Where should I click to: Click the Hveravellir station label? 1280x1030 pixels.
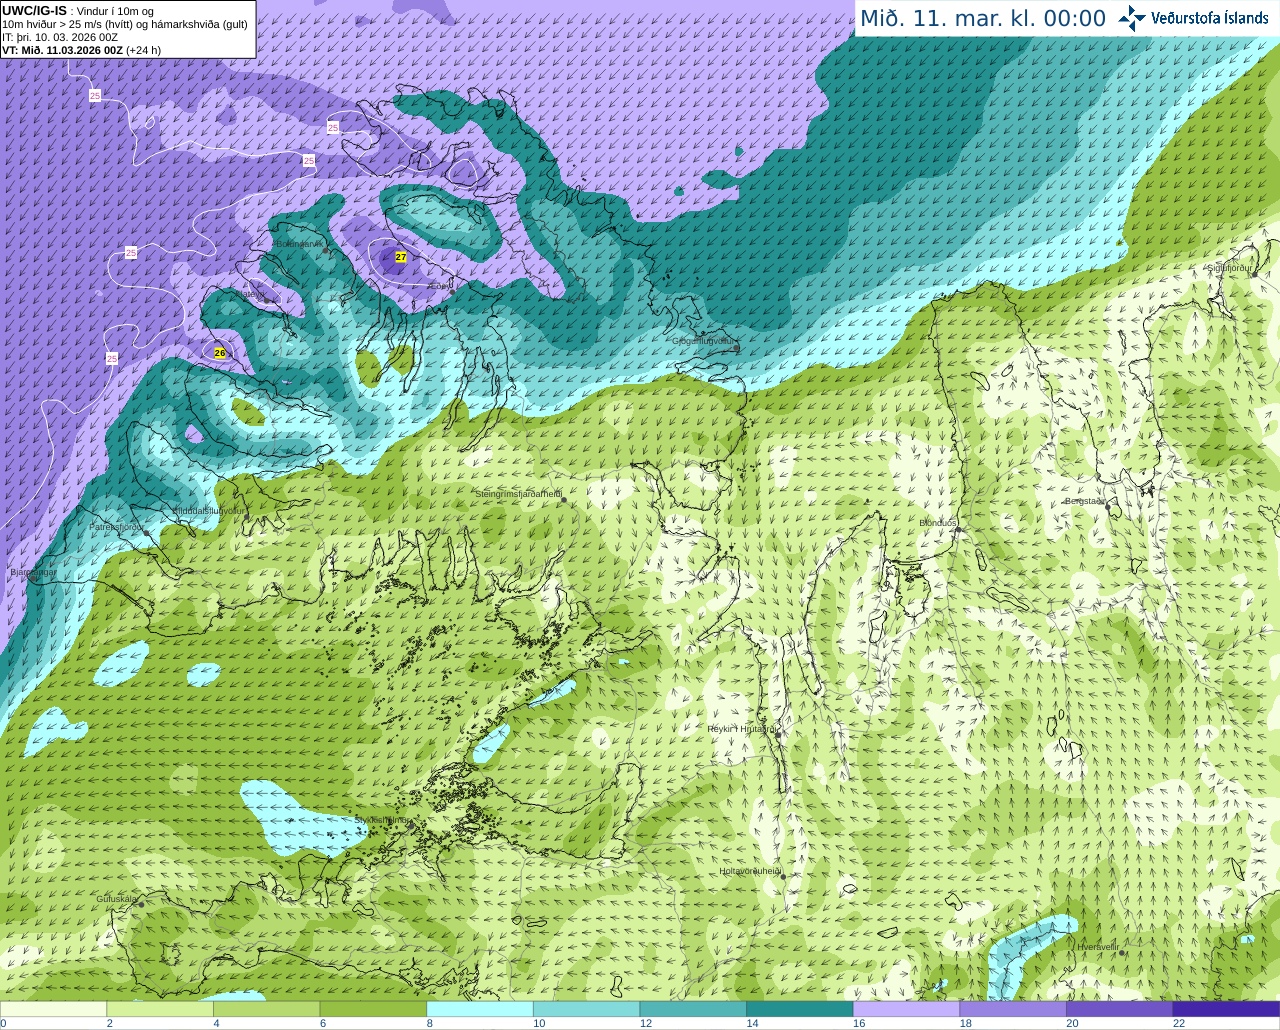1098,946
